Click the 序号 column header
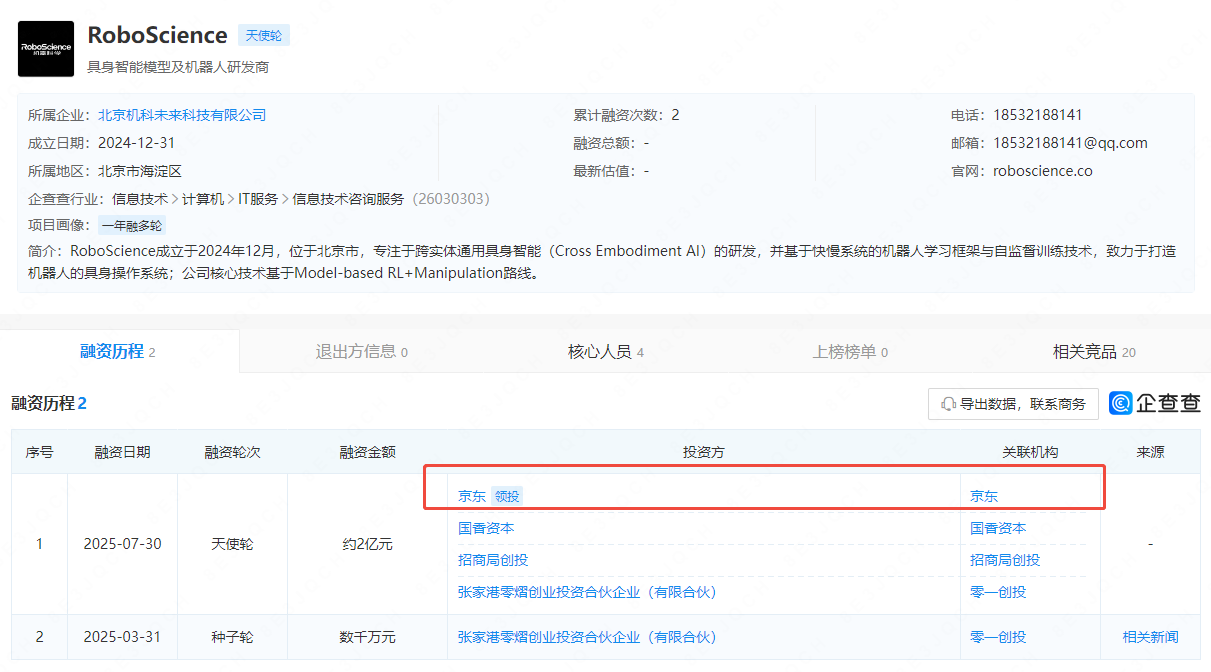 (40, 452)
